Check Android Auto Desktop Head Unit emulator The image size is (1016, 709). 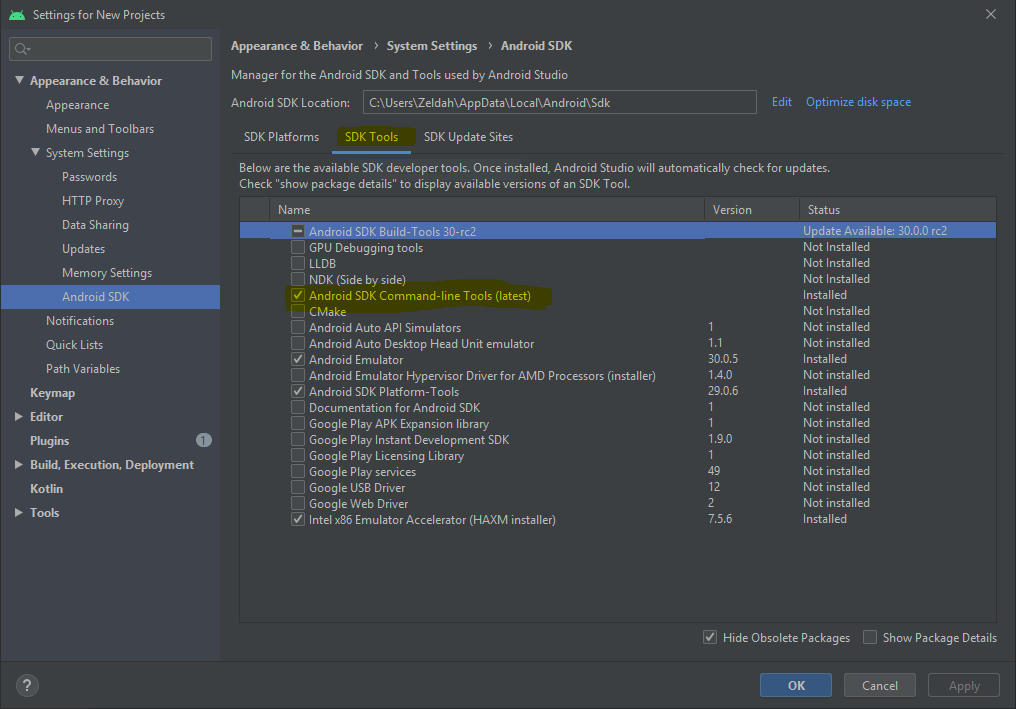(297, 343)
